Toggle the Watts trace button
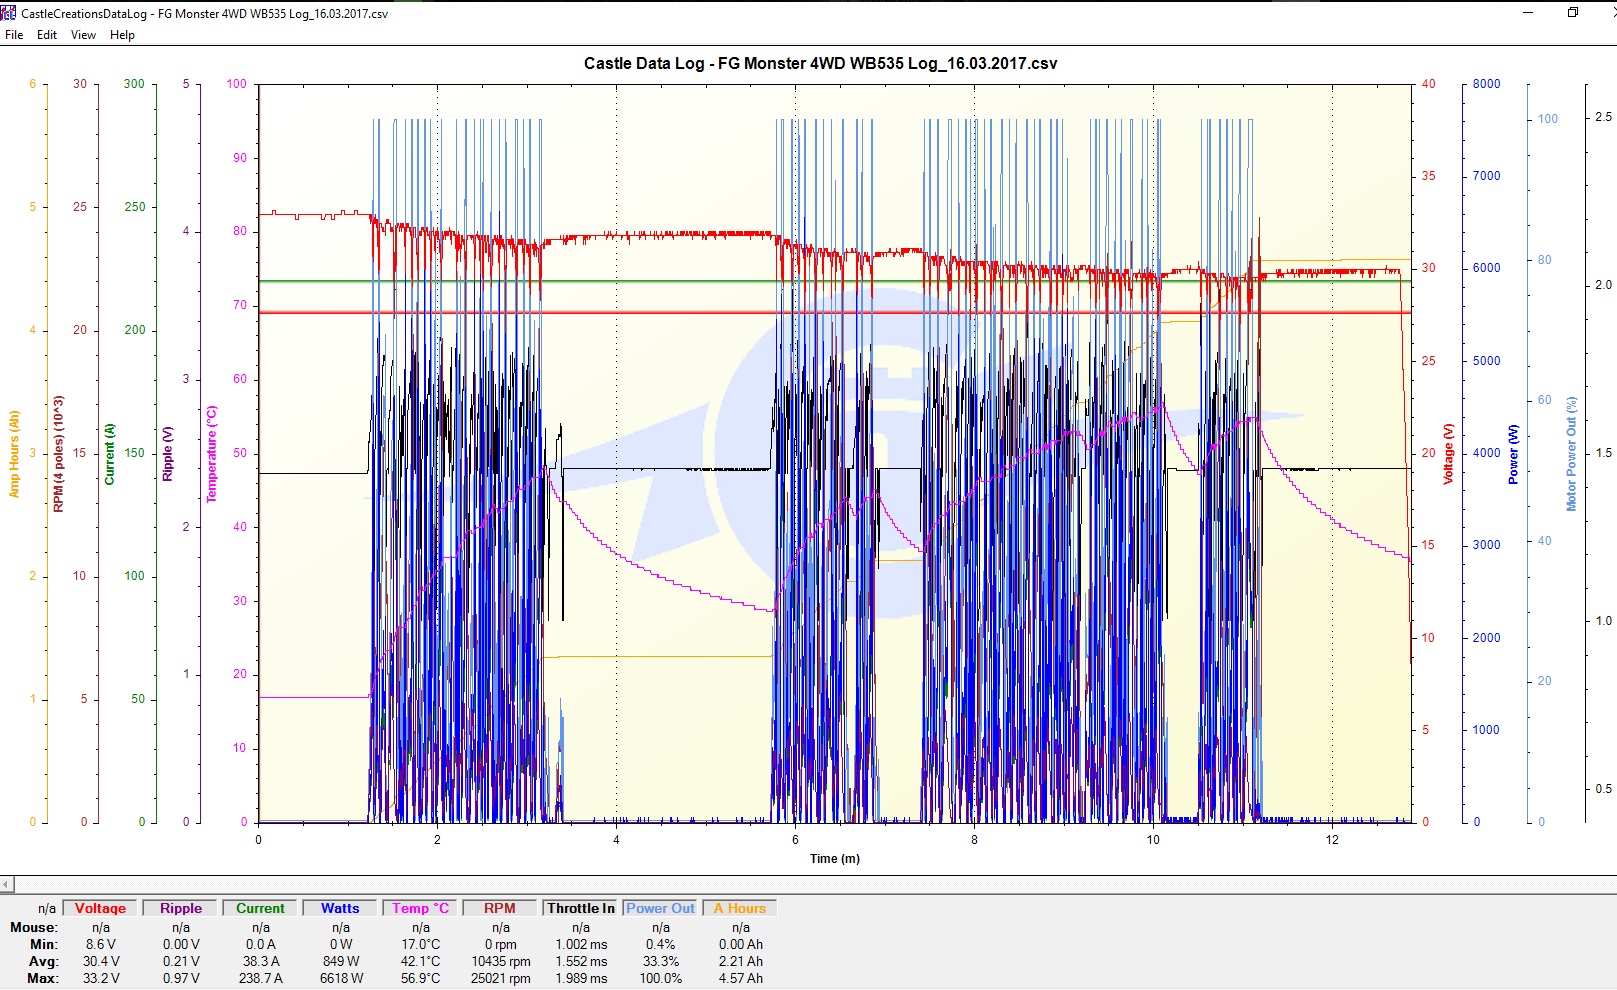The width and height of the screenshot is (1617, 990). coord(340,908)
